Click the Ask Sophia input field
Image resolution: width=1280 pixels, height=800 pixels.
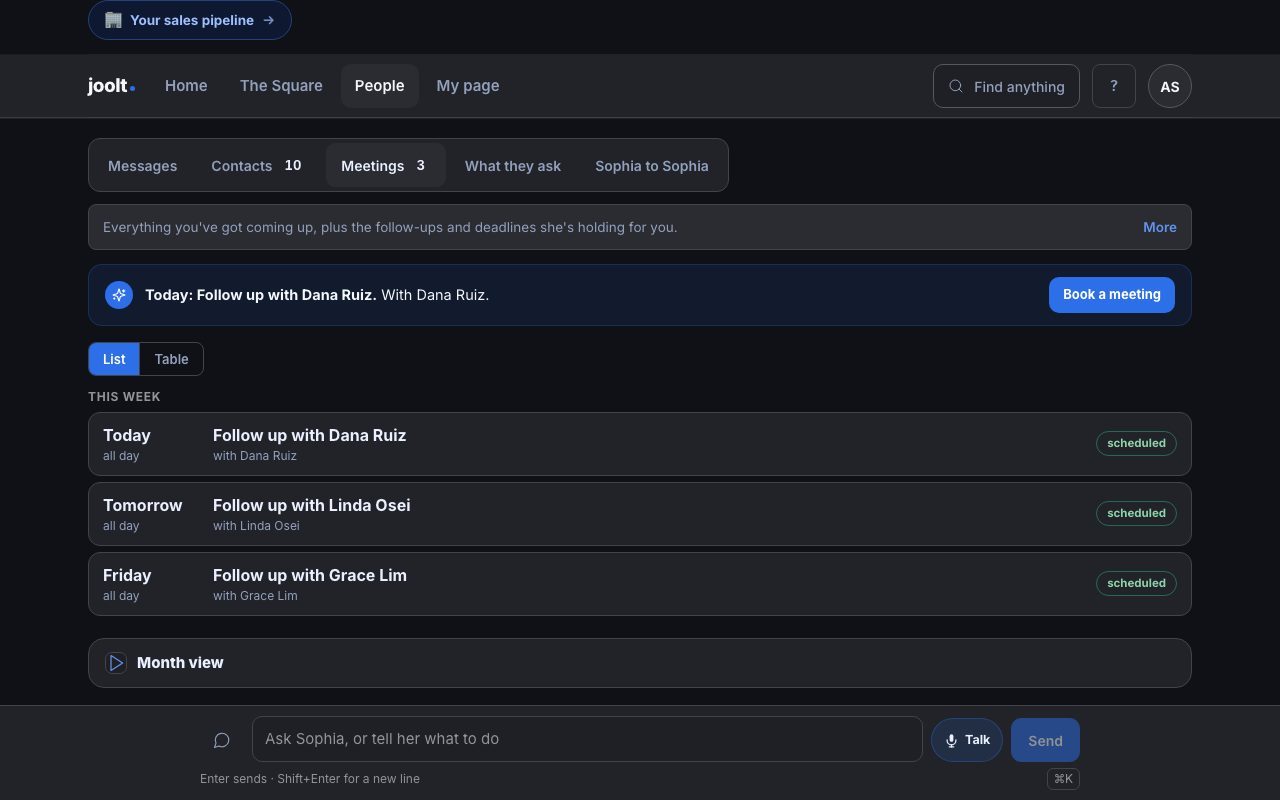click(587, 739)
